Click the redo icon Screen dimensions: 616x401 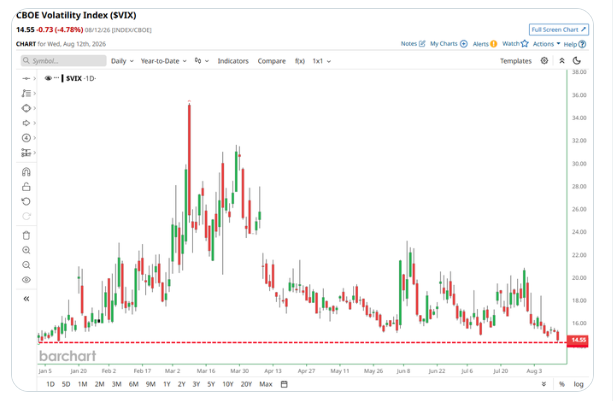click(x=26, y=216)
